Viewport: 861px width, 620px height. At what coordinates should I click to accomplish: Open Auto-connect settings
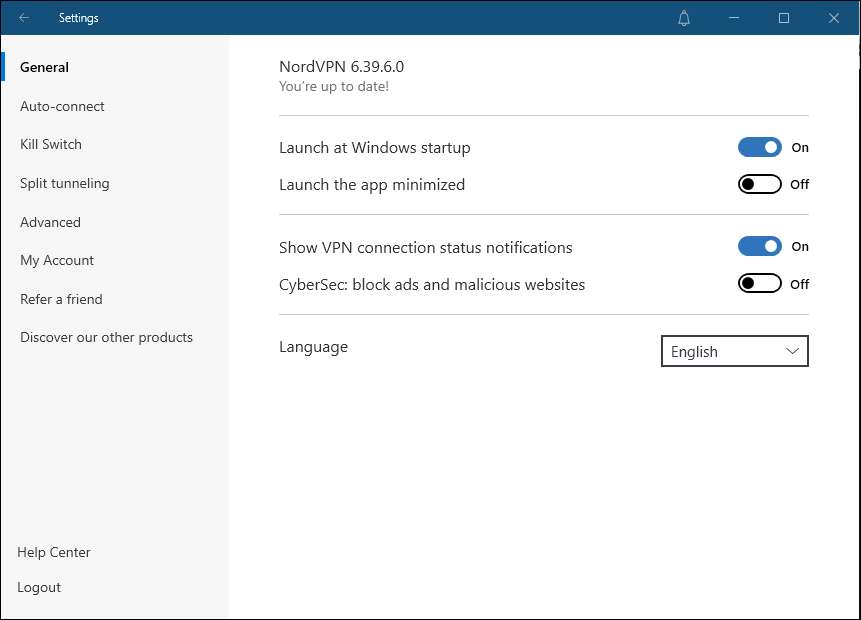pyautogui.click(x=62, y=106)
